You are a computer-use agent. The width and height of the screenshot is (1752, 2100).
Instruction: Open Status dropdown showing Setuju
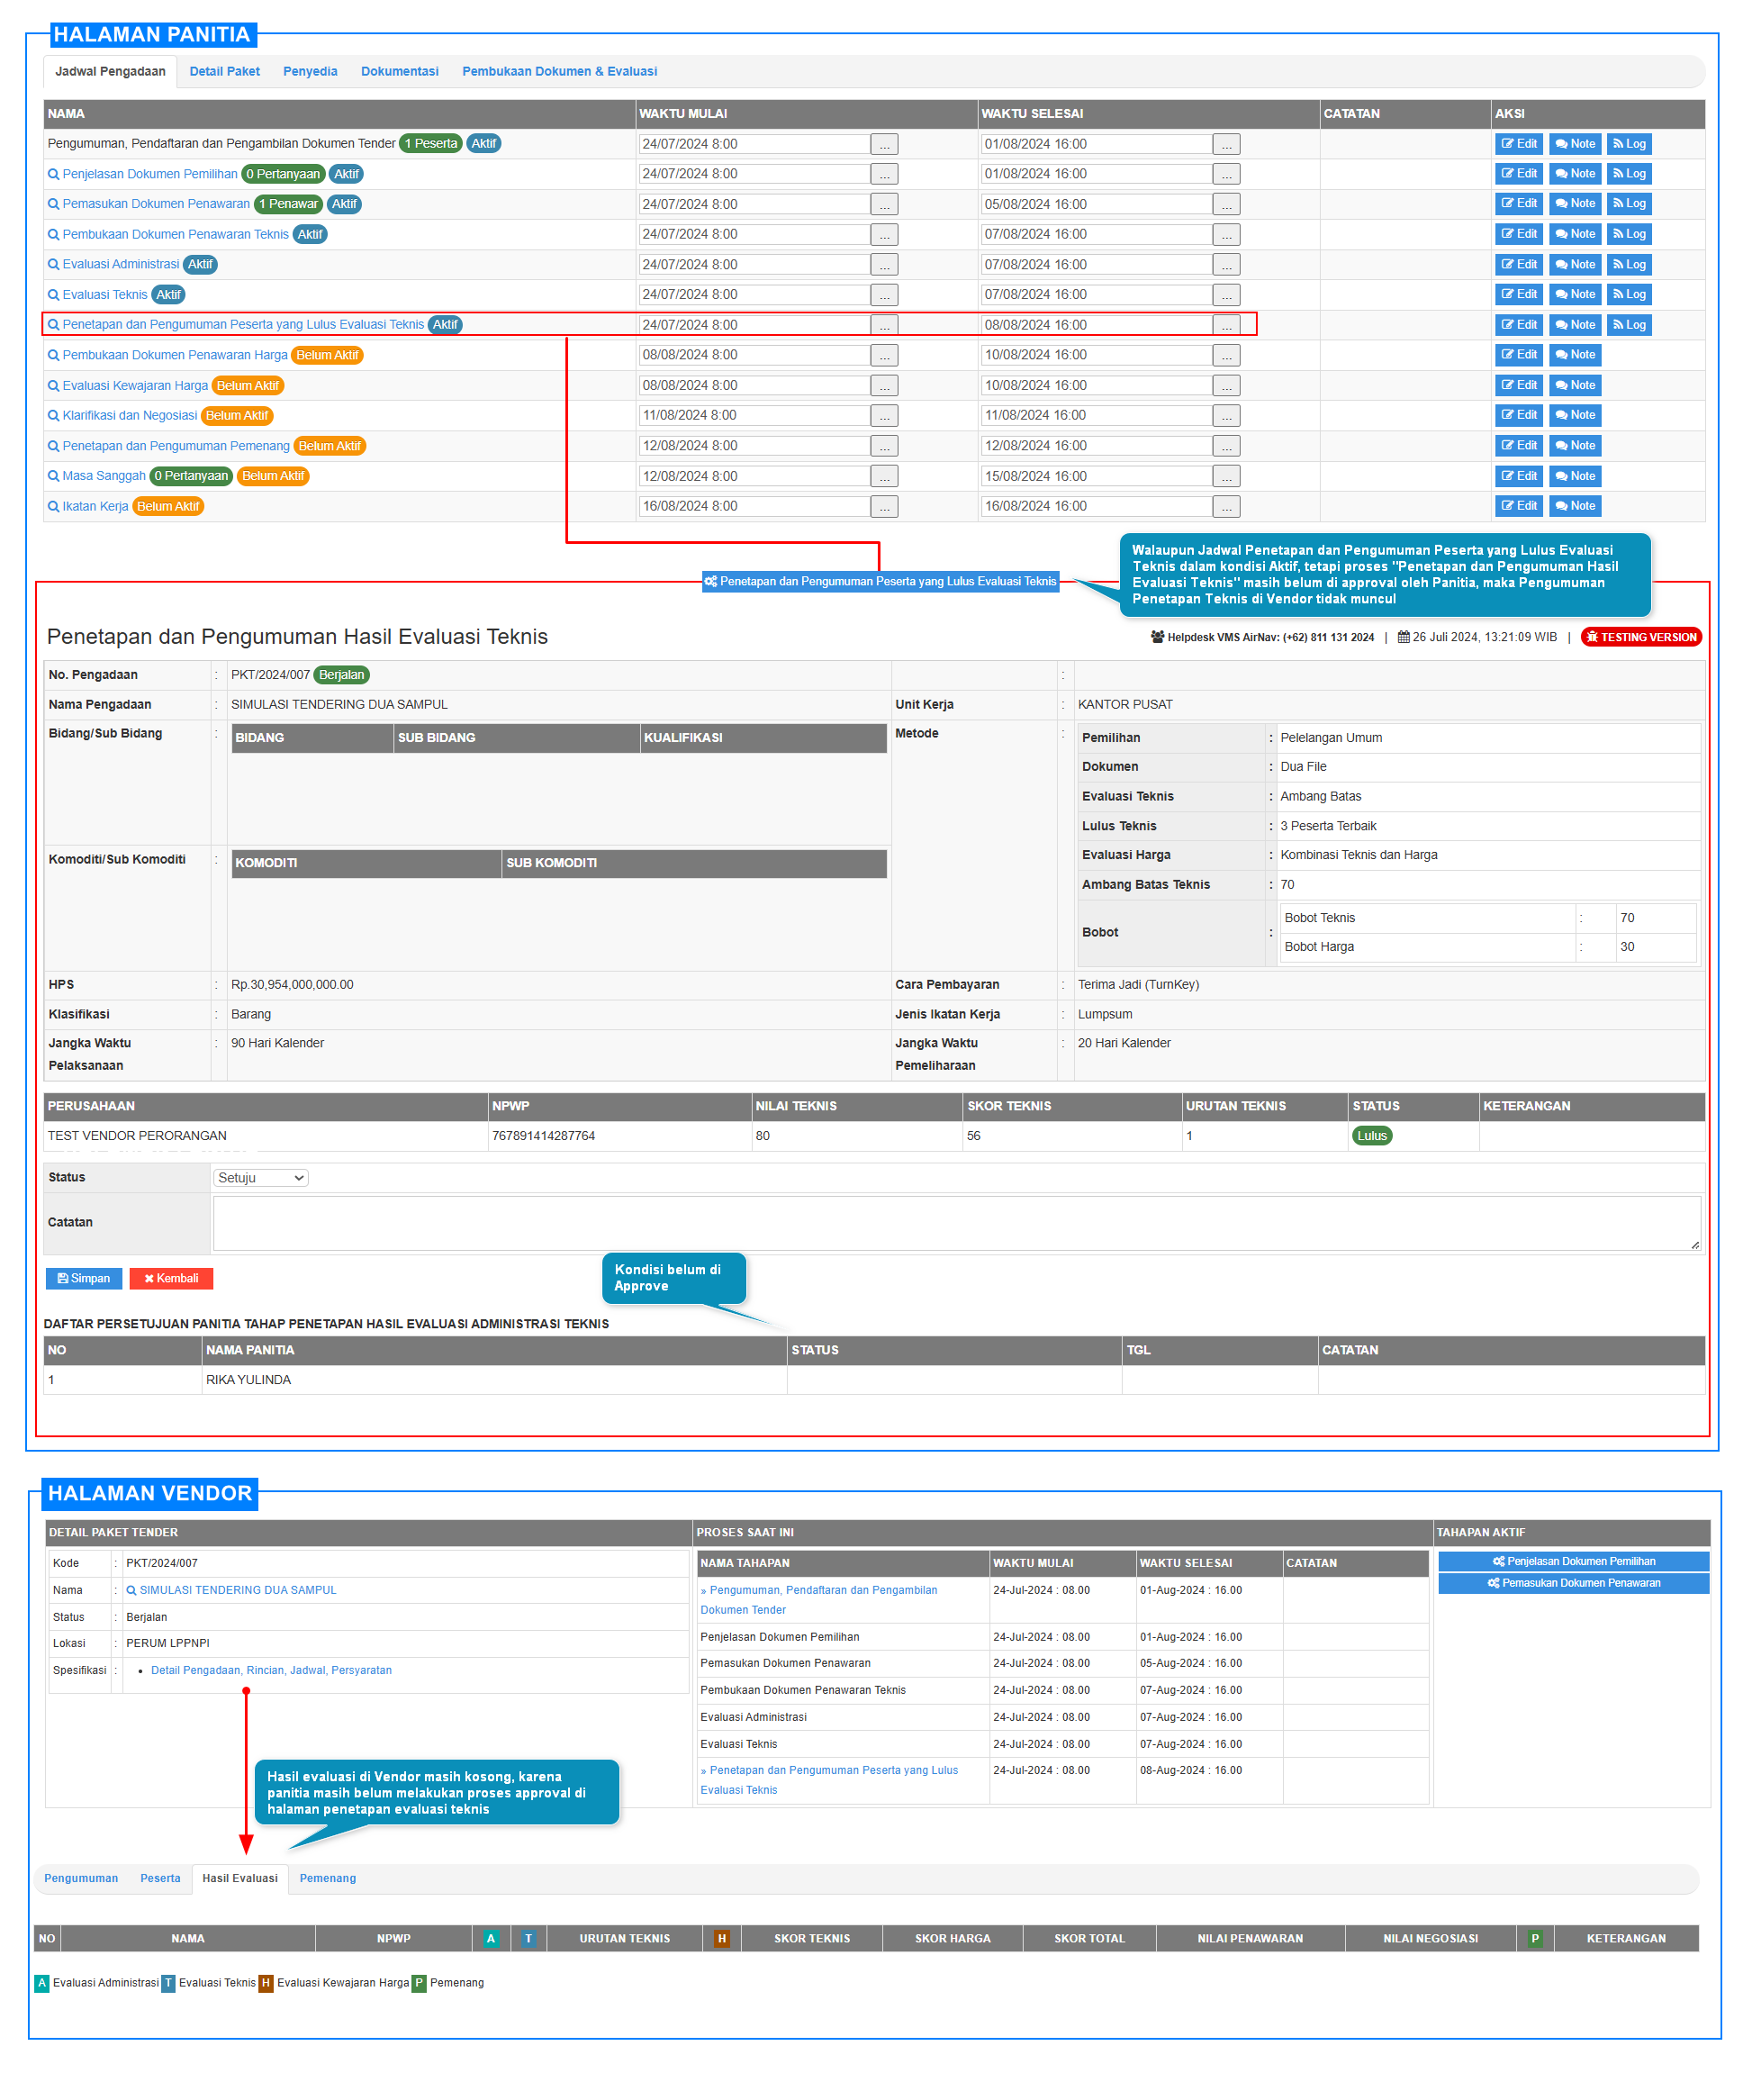tap(261, 1178)
